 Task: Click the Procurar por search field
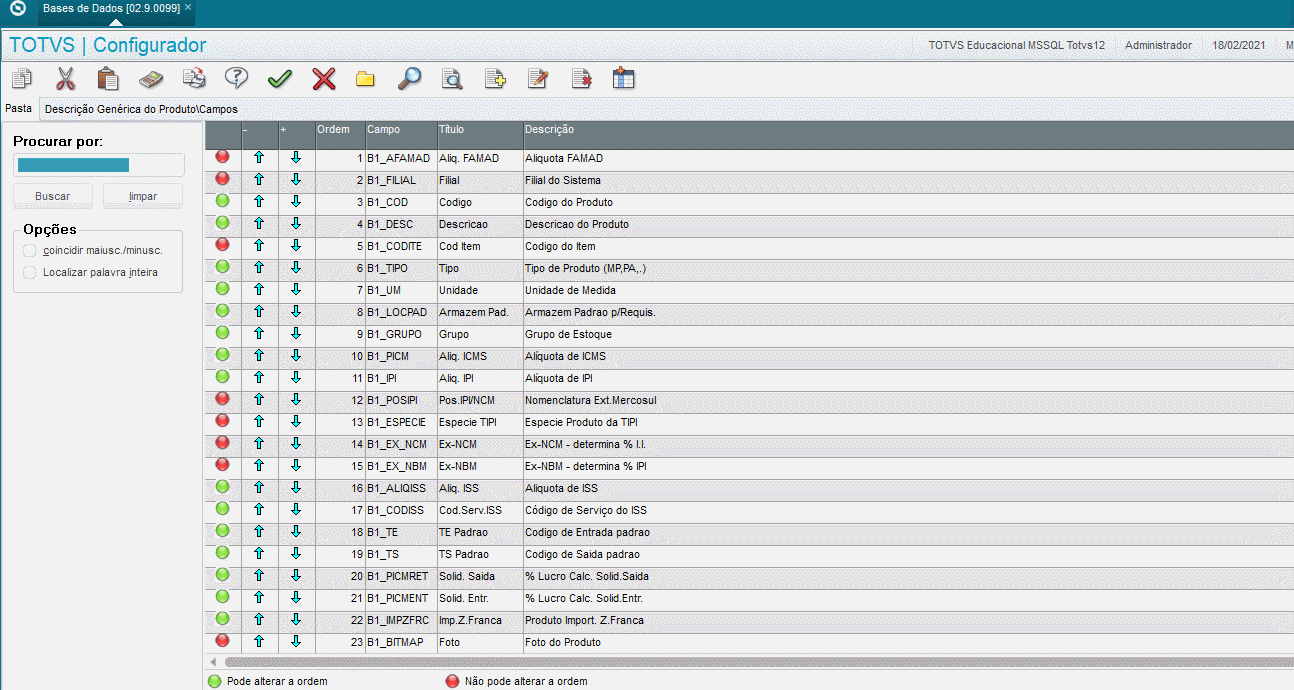(99, 165)
